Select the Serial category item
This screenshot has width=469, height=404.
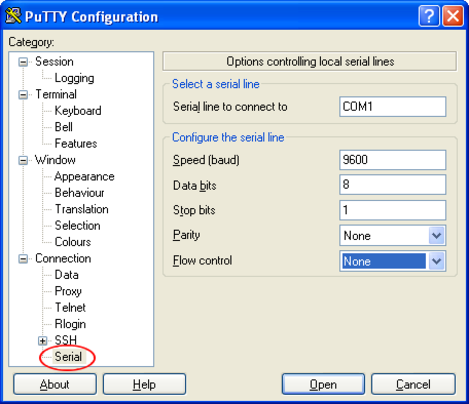point(68,357)
